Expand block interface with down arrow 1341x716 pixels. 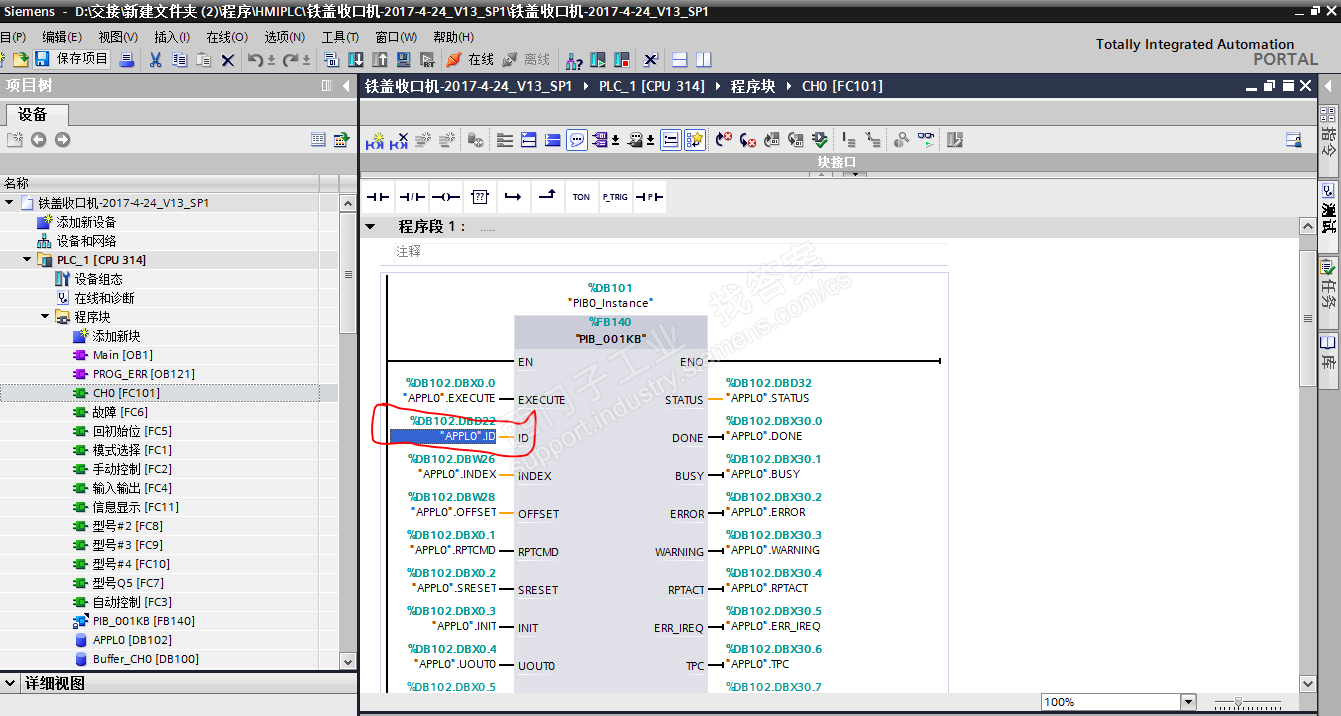(x=855, y=174)
